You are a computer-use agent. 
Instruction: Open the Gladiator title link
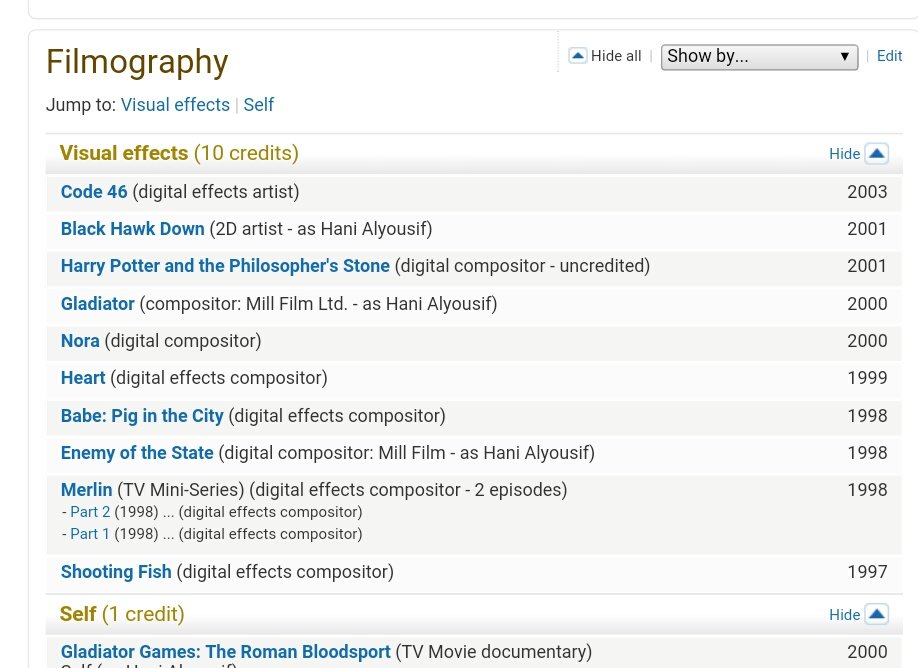98,304
